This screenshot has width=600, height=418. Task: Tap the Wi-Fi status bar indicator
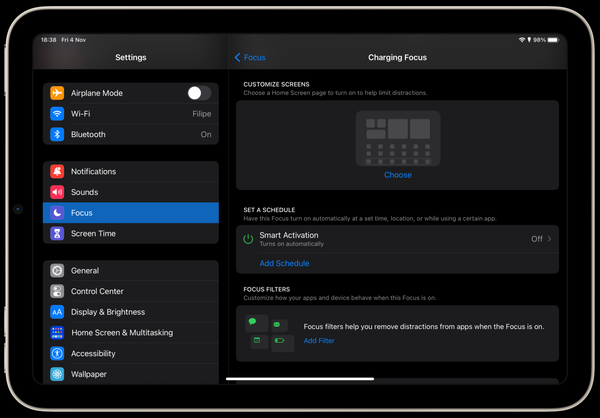pos(522,40)
